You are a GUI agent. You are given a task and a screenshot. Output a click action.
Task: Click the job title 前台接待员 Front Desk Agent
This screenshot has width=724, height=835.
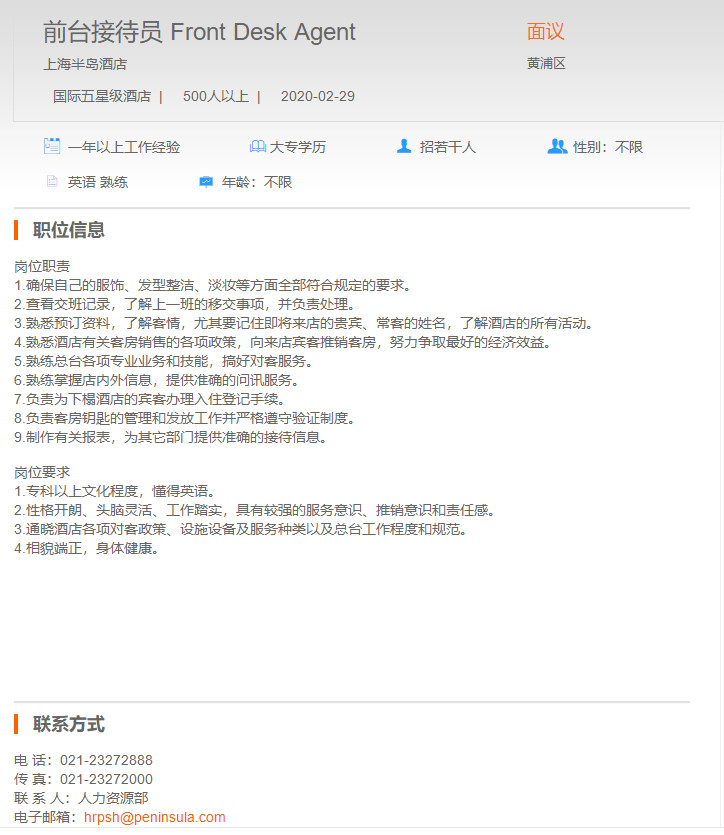tap(199, 32)
